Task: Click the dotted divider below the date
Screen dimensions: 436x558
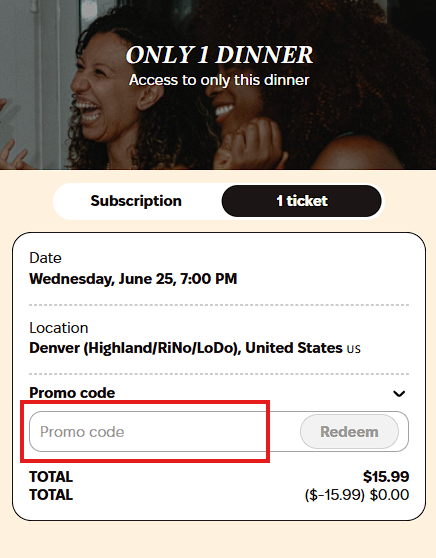Action: pyautogui.click(x=219, y=305)
